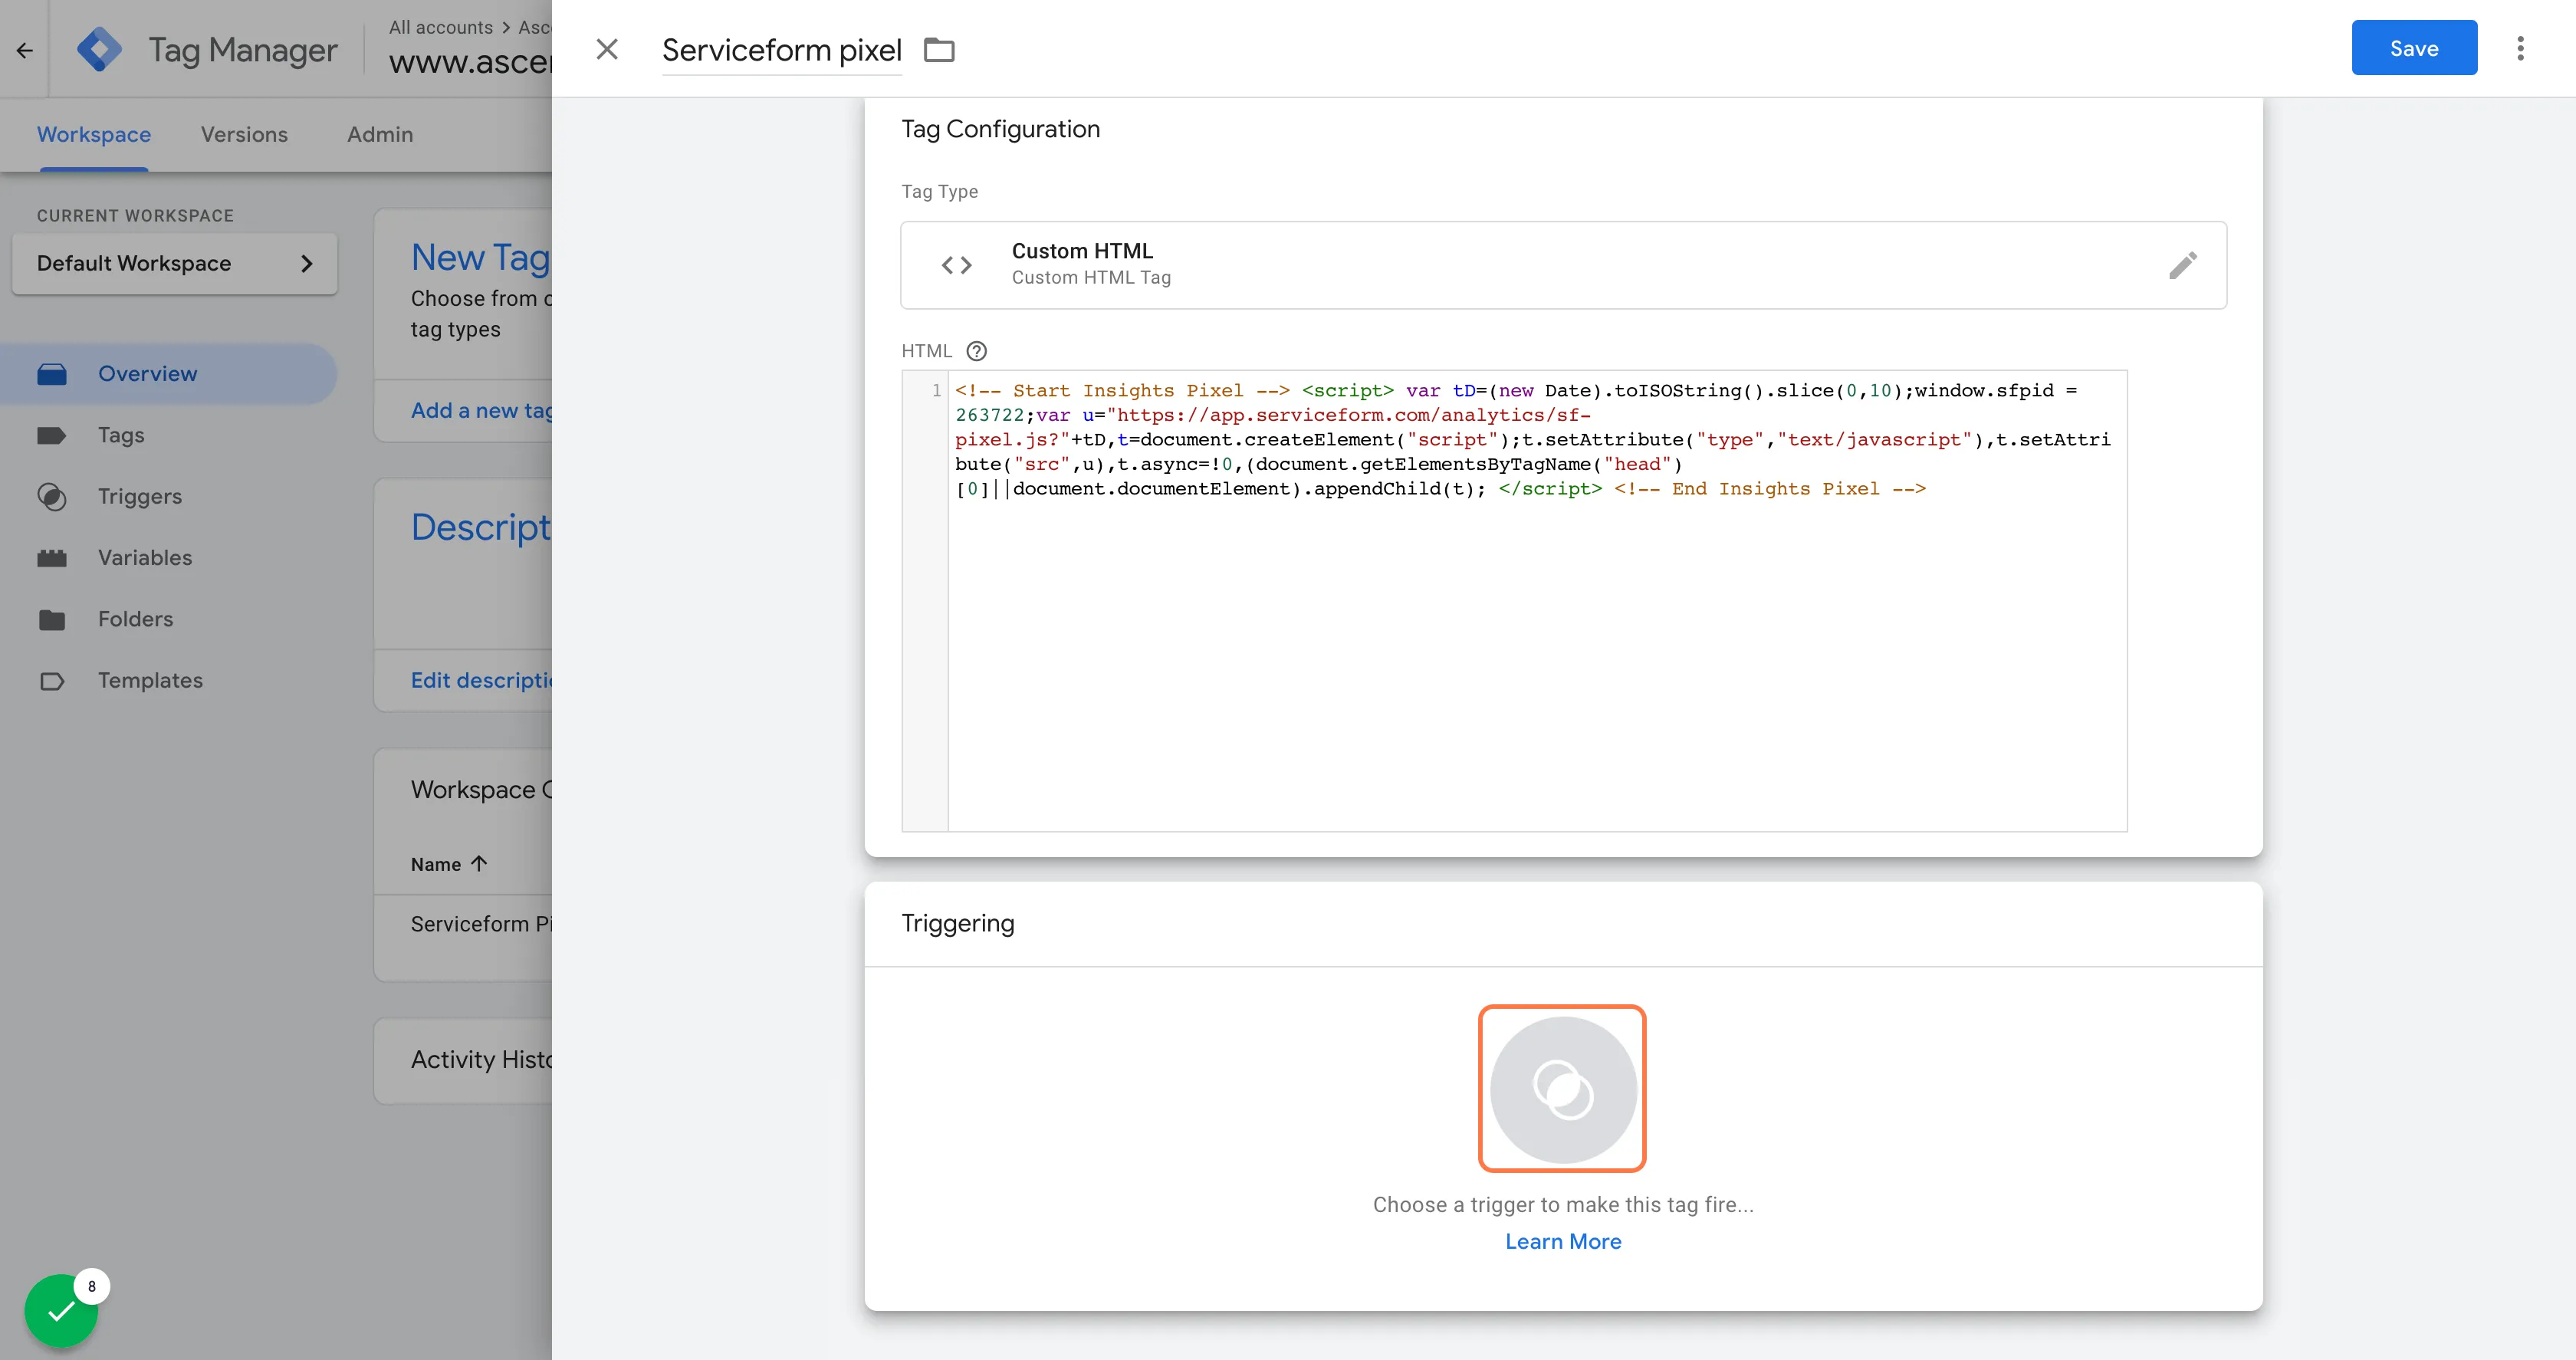Click the green checkmark badge with 8
2576x1360 pixels.
coord(62,1310)
